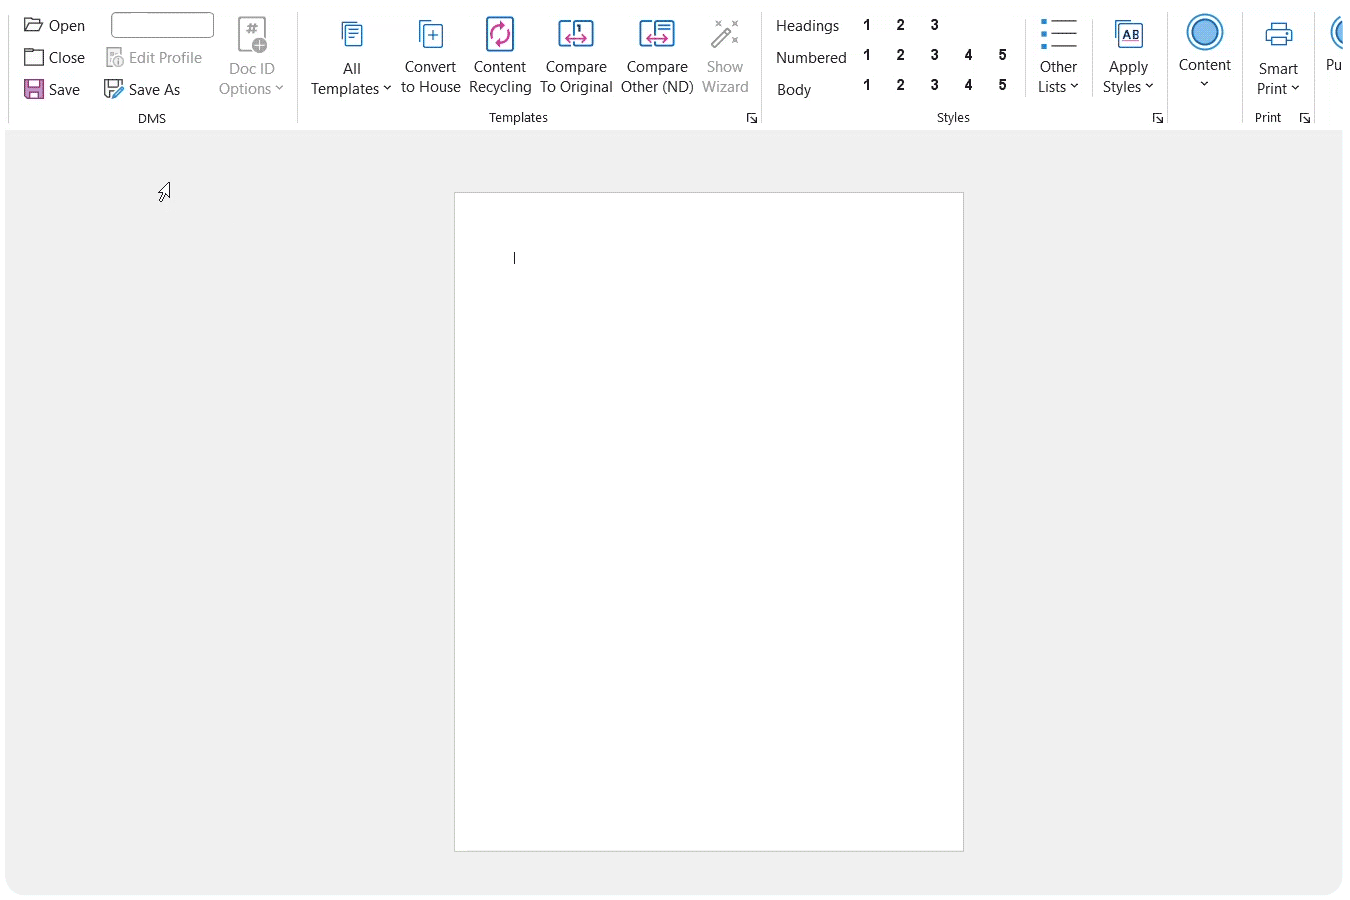Image resolution: width=1350 pixels, height=900 pixels.
Task: Click the Save As button
Action: 142,89
